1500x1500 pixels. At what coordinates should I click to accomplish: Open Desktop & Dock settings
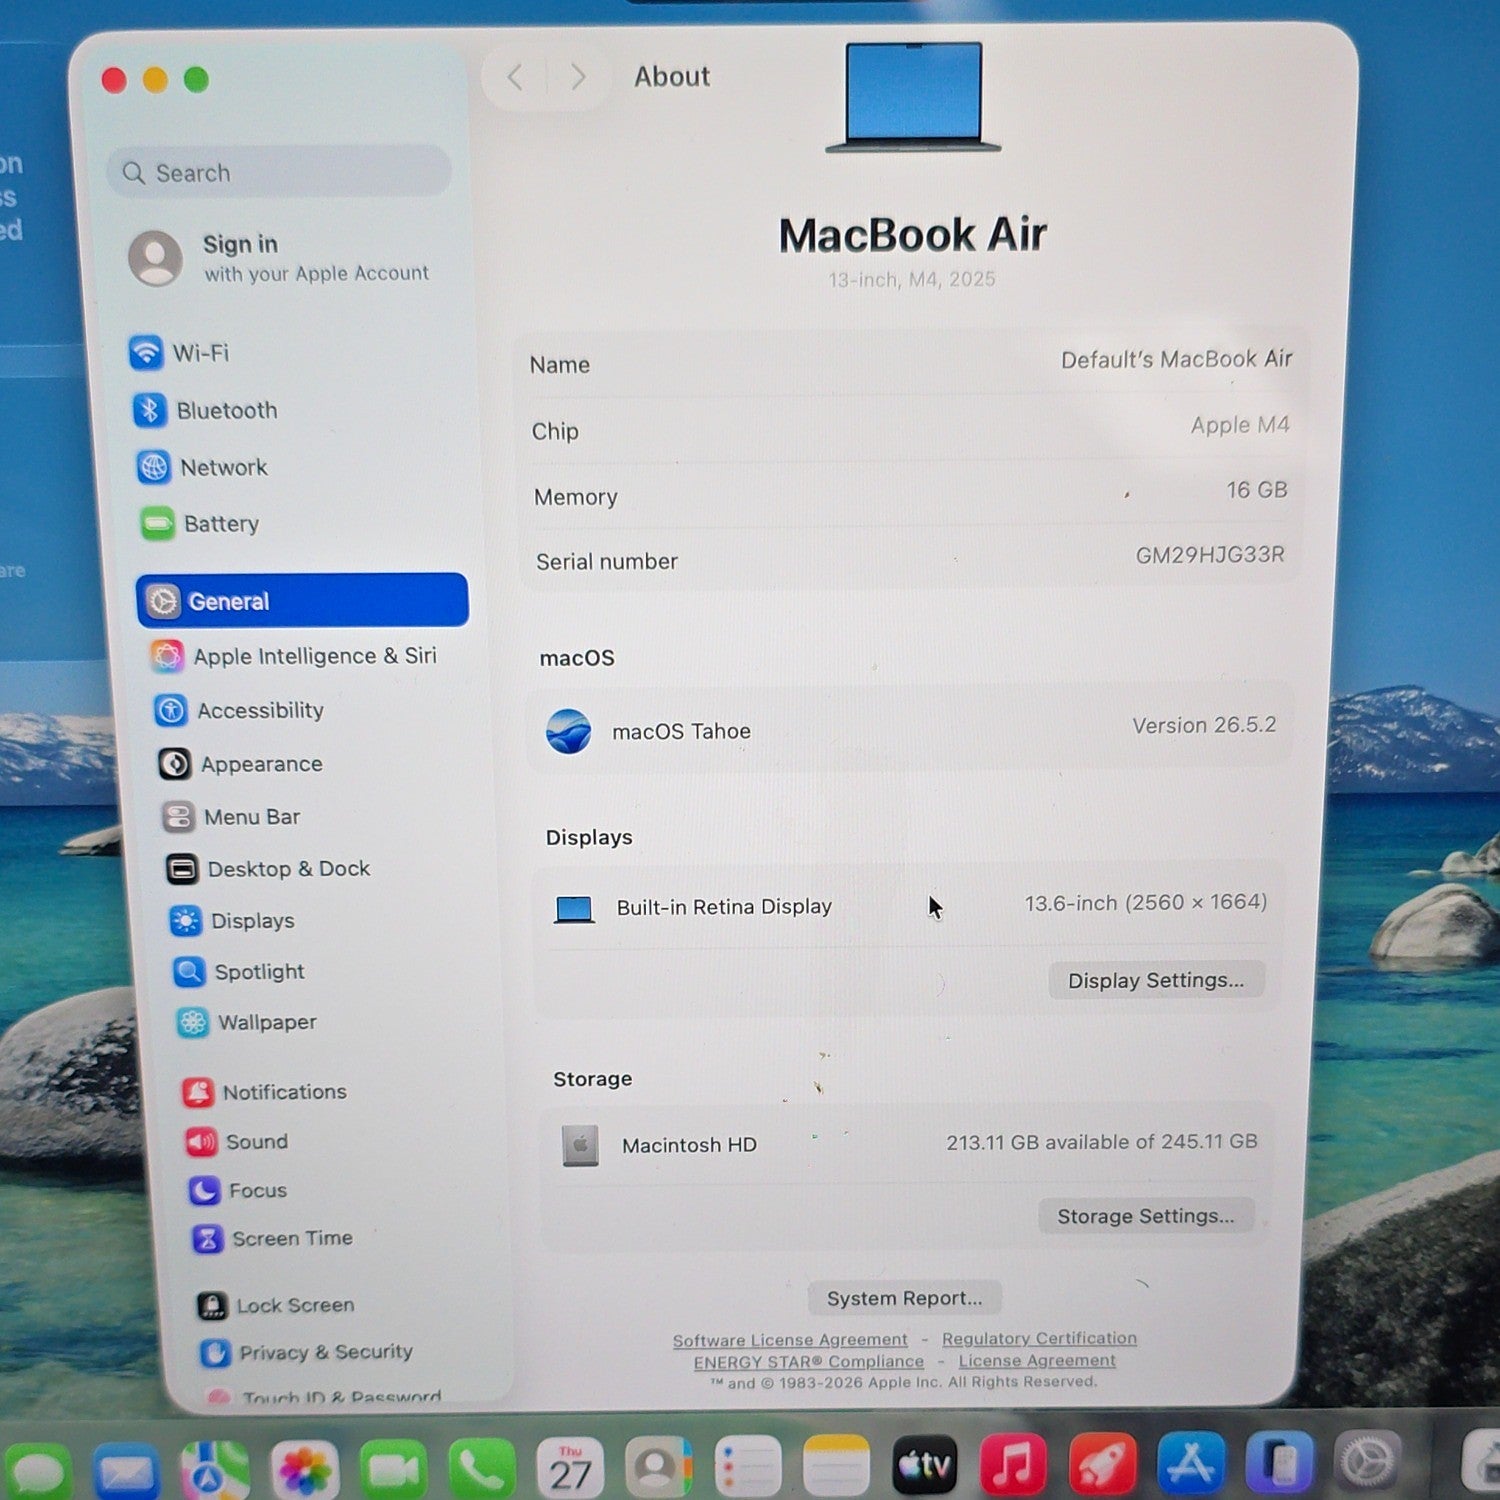[x=268, y=869]
